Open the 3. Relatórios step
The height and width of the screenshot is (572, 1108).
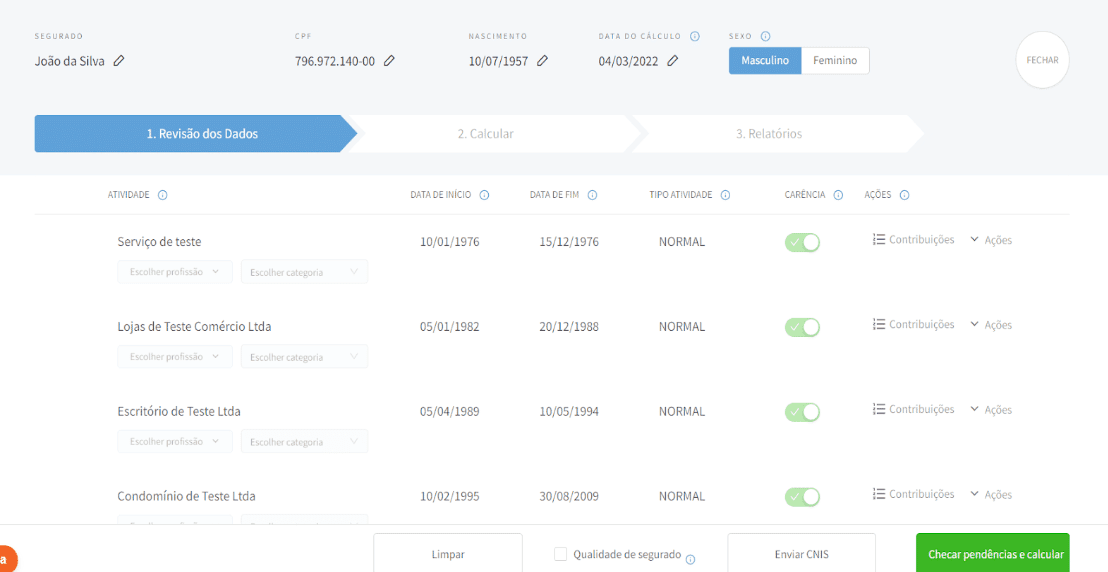click(769, 134)
